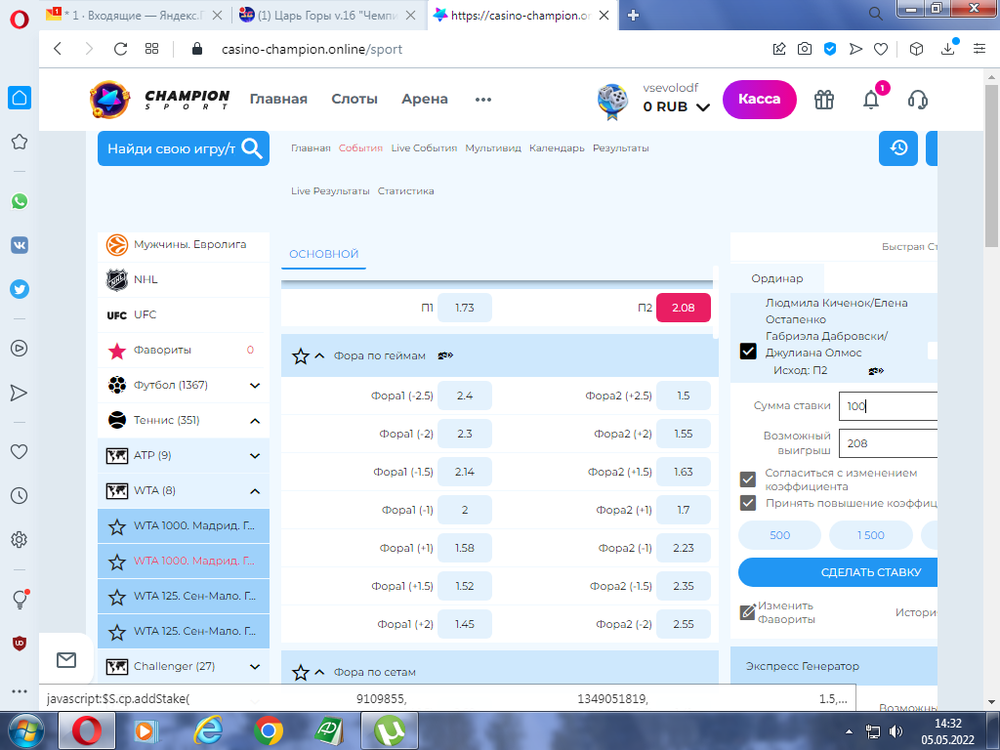Select the П1 odds 1.73
Viewport: 1000px width, 750px height.
point(464,307)
